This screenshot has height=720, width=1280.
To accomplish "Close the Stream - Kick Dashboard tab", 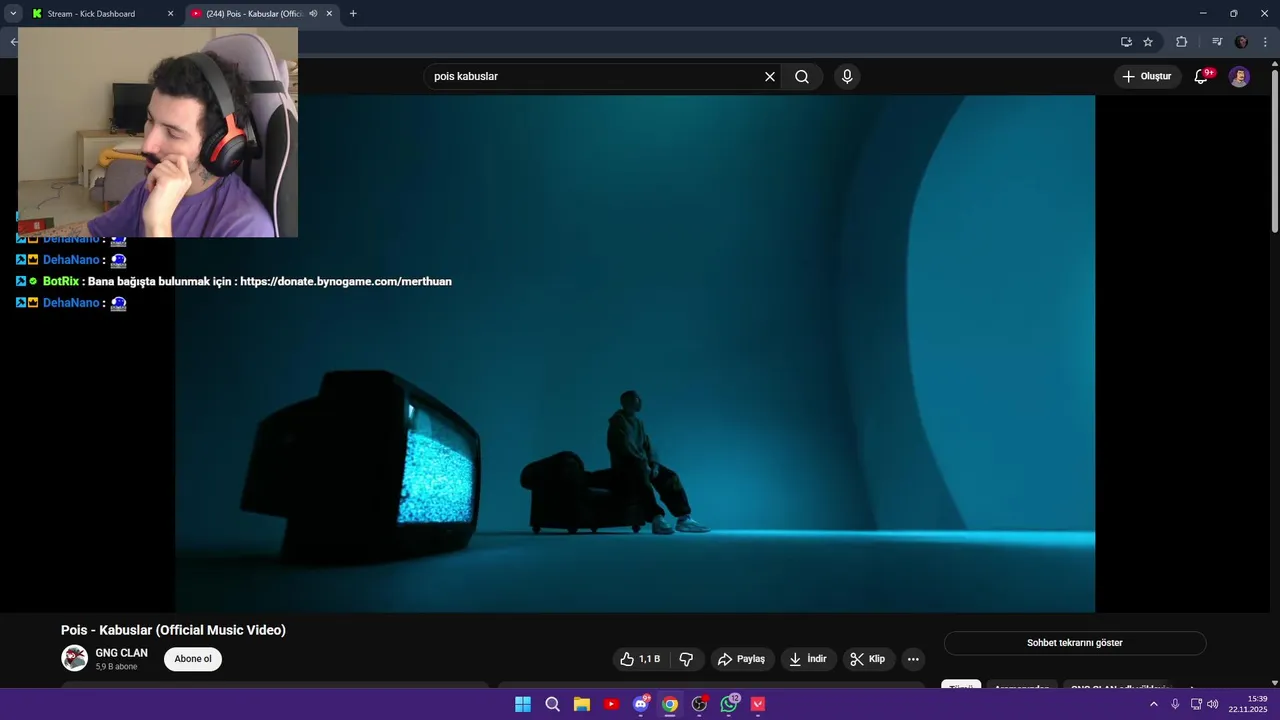I will click(x=170, y=14).
